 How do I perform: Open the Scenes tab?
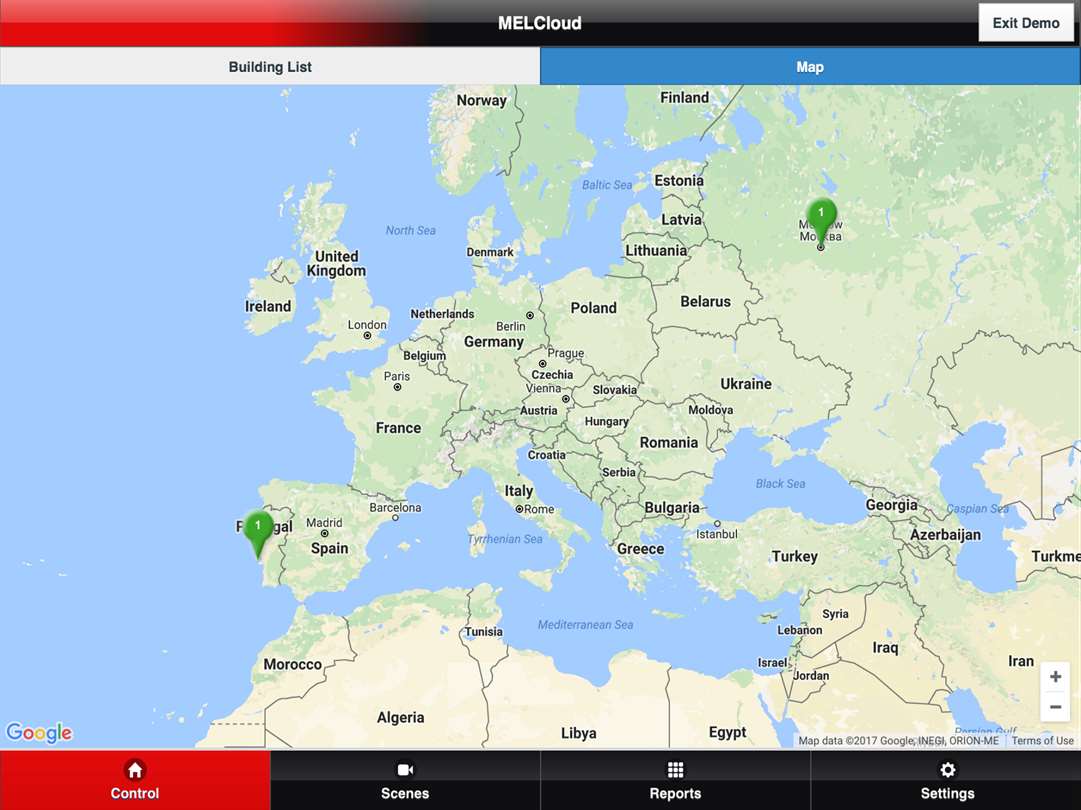405,780
